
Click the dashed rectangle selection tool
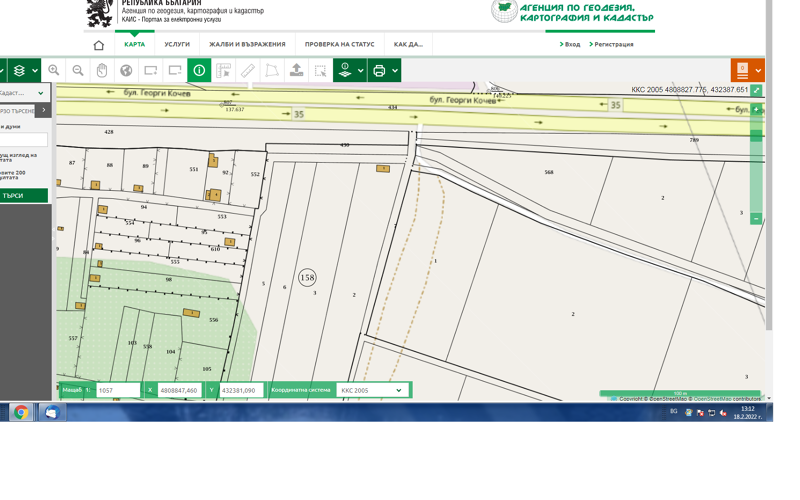[x=320, y=71]
